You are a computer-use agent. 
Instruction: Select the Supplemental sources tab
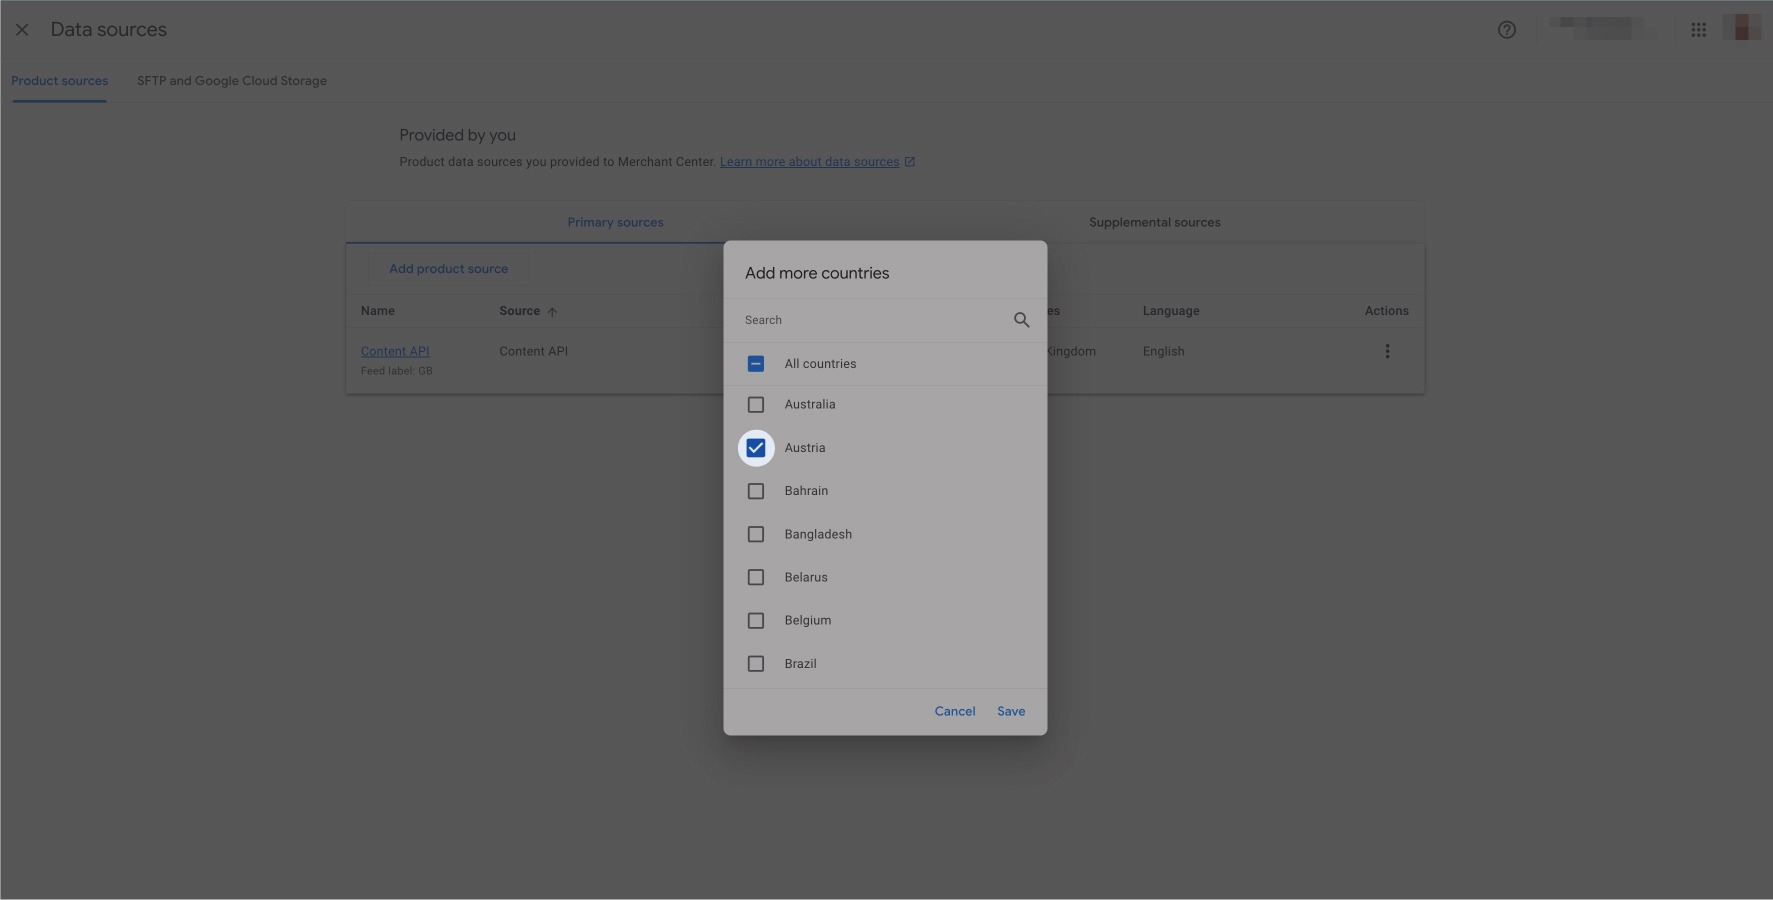pyautogui.click(x=1155, y=222)
